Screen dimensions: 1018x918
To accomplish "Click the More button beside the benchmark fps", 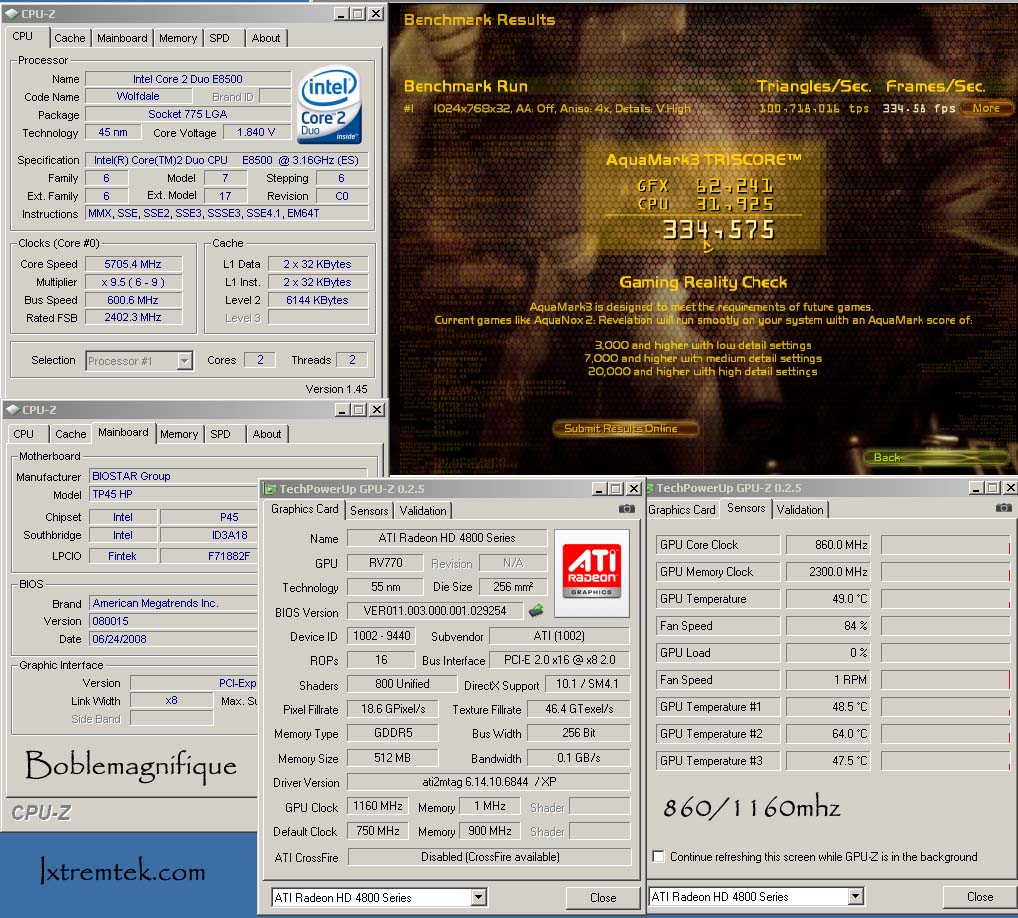I will pos(986,108).
